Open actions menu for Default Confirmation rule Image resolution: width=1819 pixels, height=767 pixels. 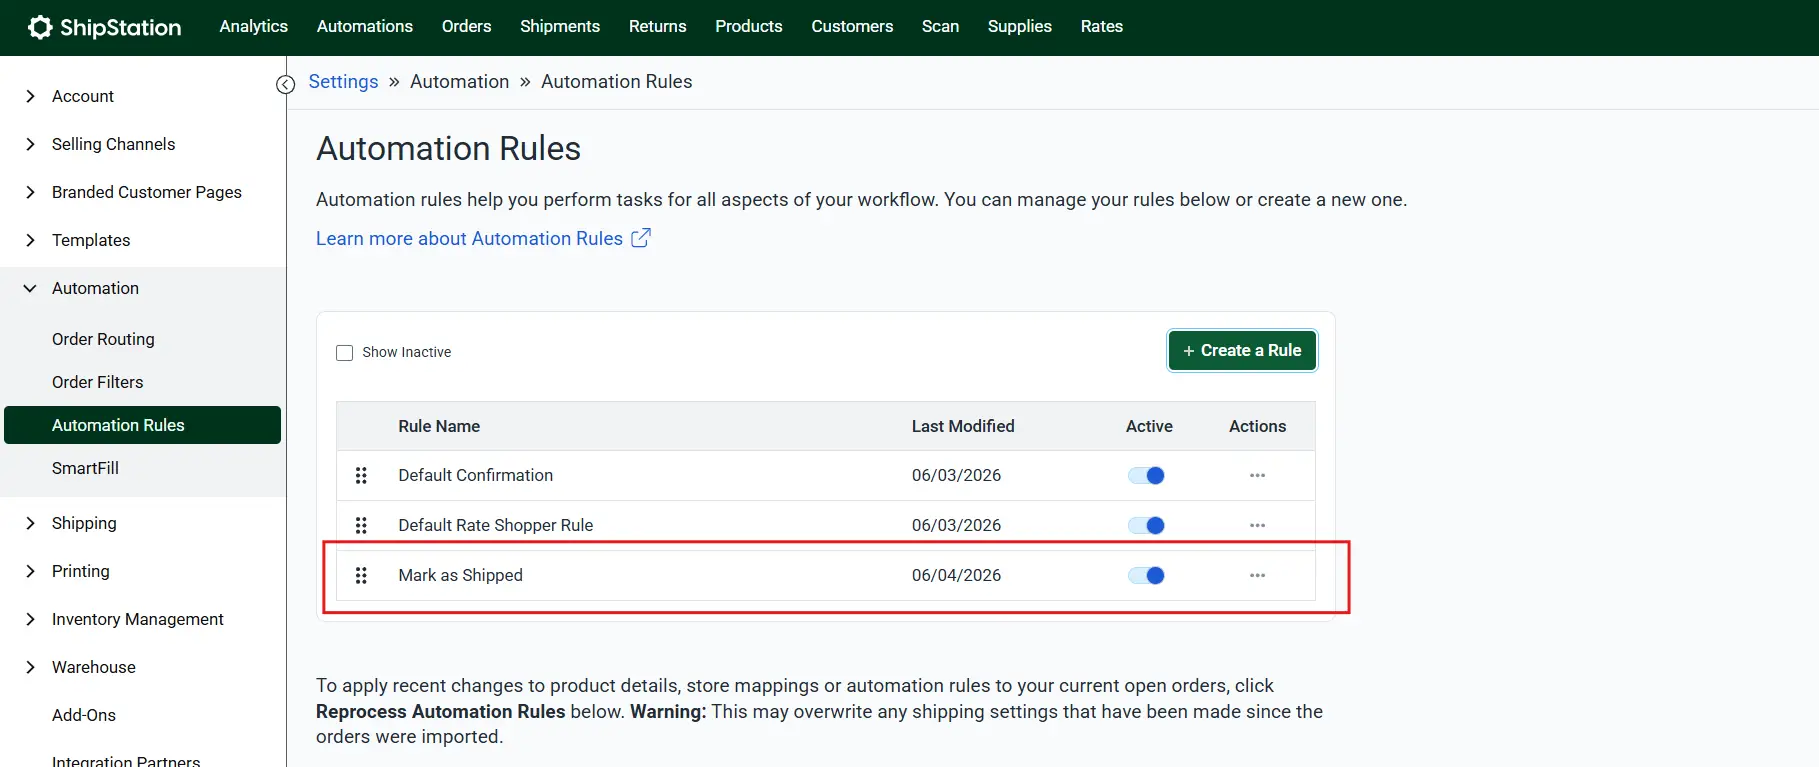click(1257, 476)
